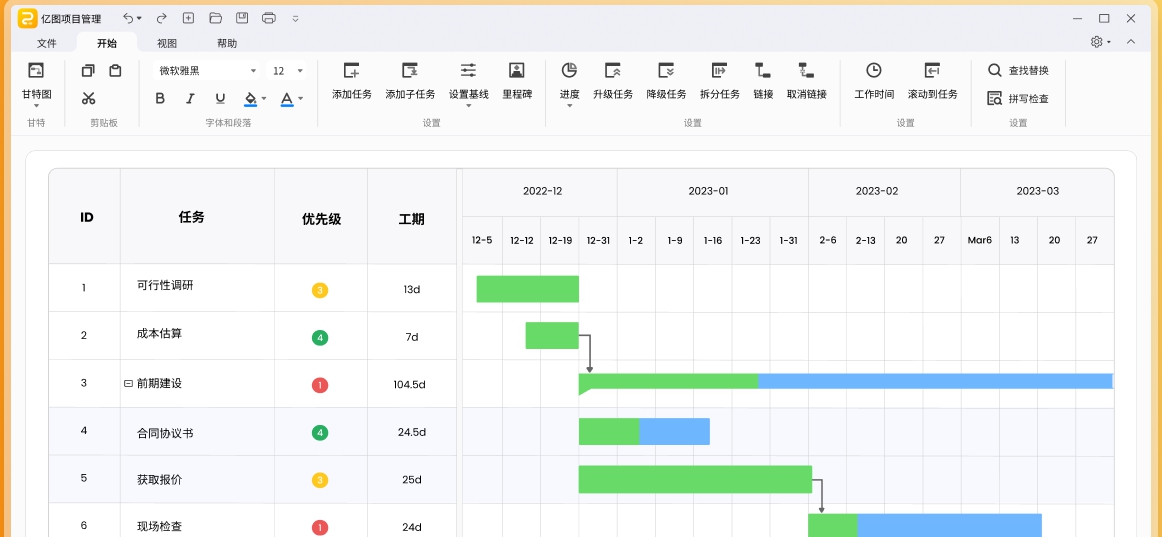Click priority 1 badge for 前期建设
This screenshot has width=1162, height=537.
(x=320, y=385)
